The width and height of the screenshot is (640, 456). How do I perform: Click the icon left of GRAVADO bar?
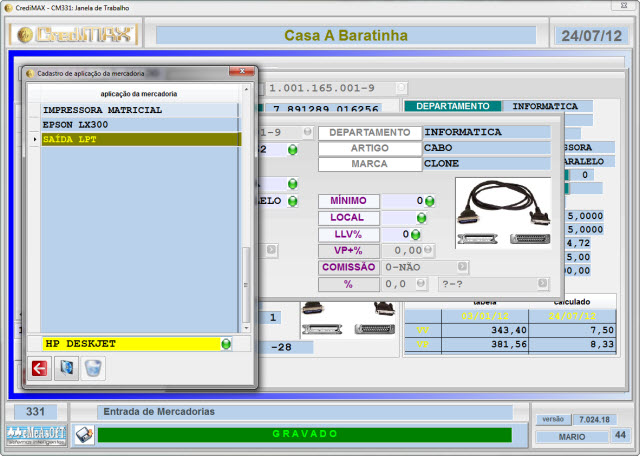click(x=84, y=434)
